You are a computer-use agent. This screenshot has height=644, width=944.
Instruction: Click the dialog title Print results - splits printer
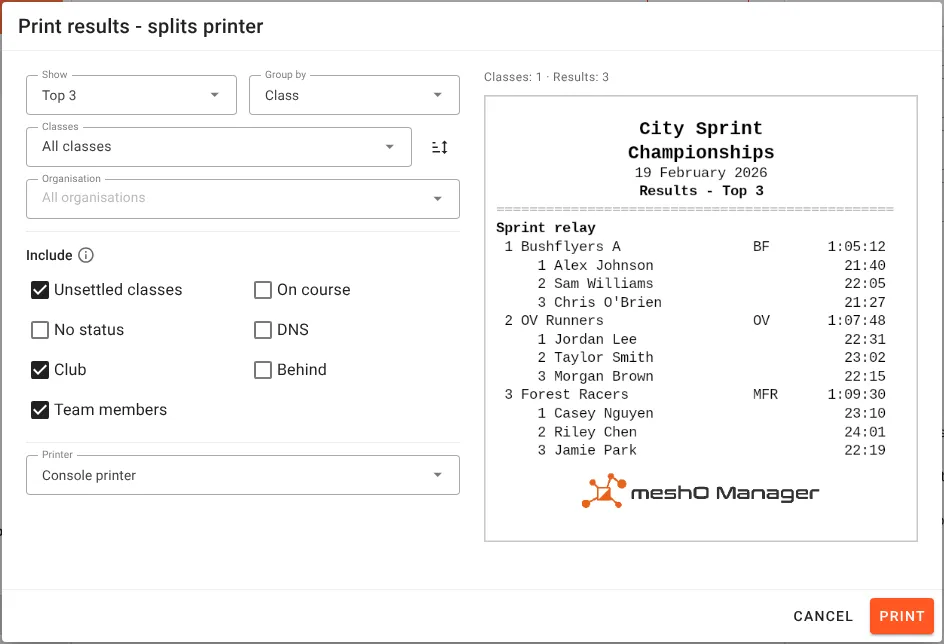pos(140,26)
